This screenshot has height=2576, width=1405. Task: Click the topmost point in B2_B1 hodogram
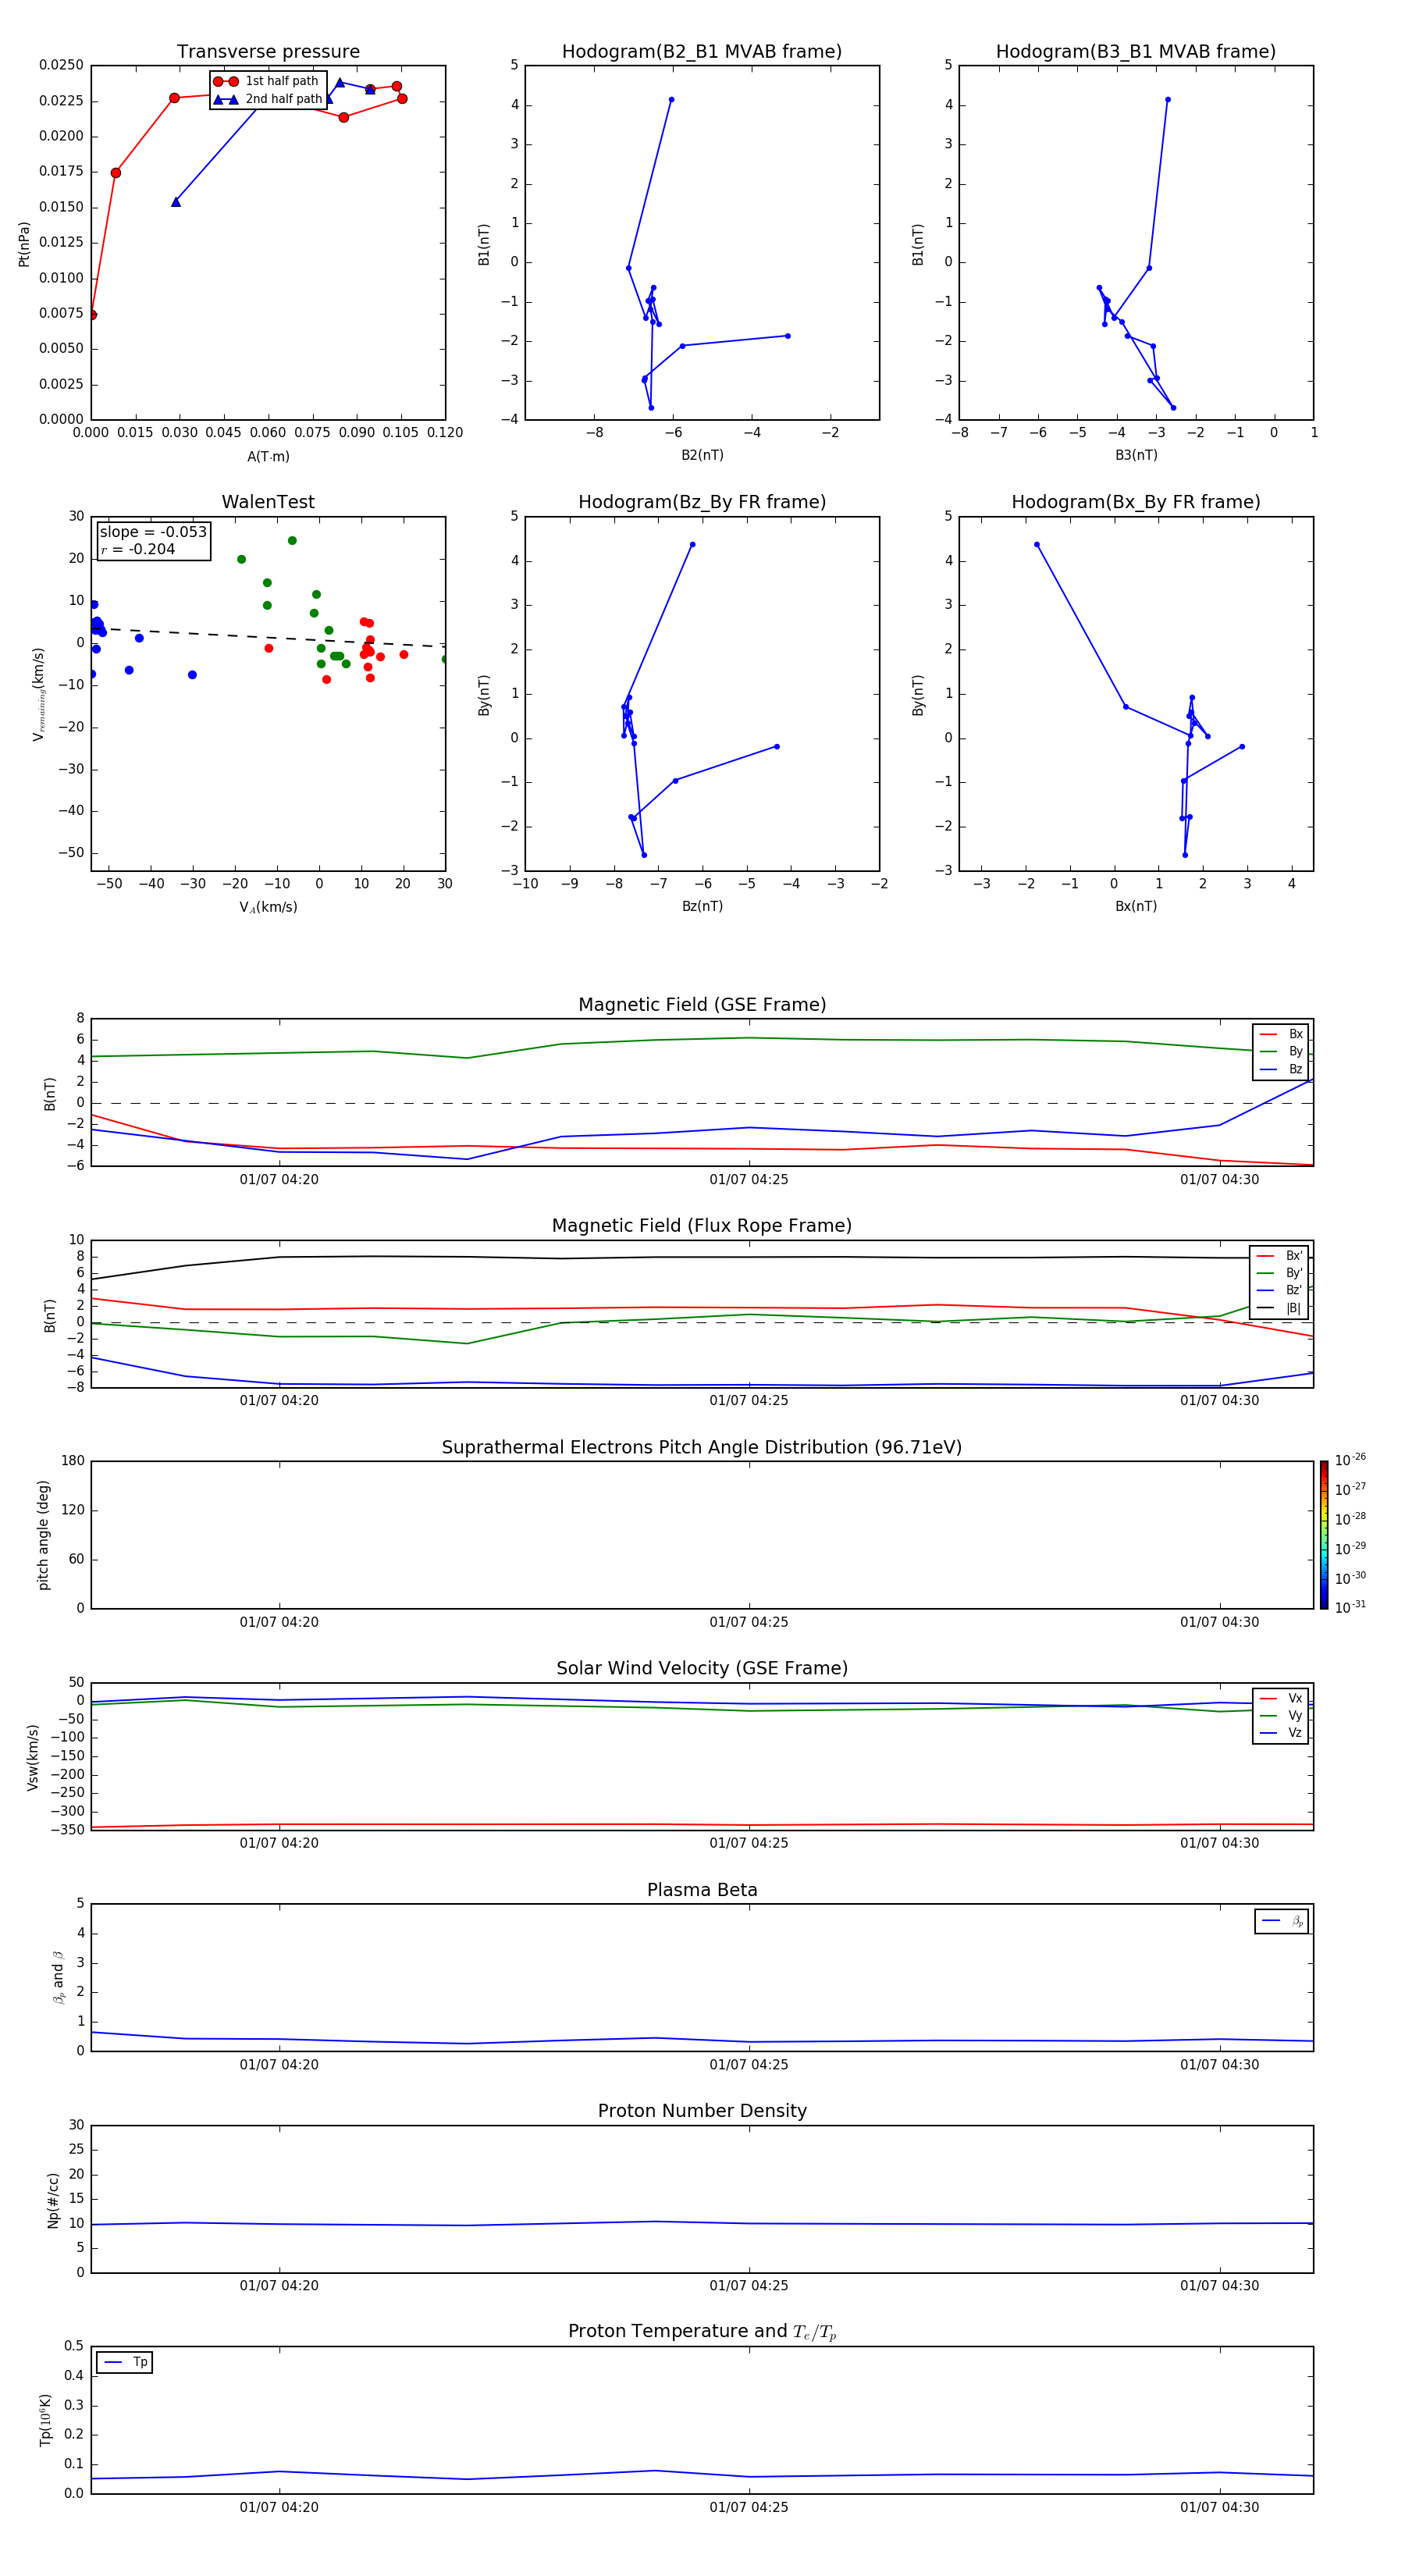pyautogui.click(x=671, y=99)
